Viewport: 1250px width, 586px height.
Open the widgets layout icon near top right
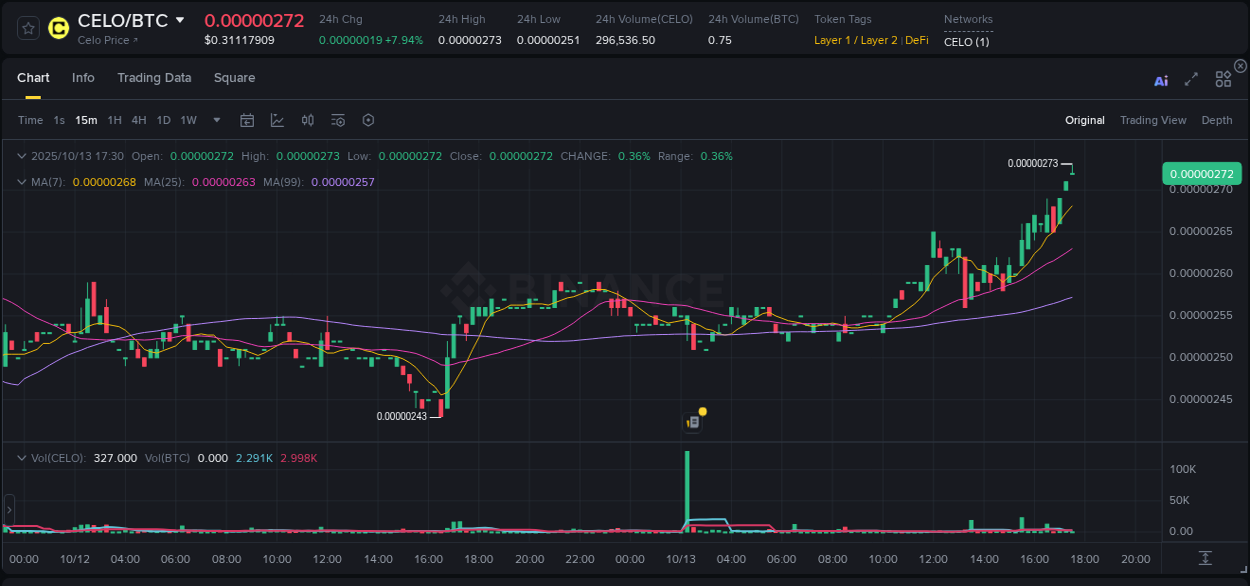point(1223,78)
